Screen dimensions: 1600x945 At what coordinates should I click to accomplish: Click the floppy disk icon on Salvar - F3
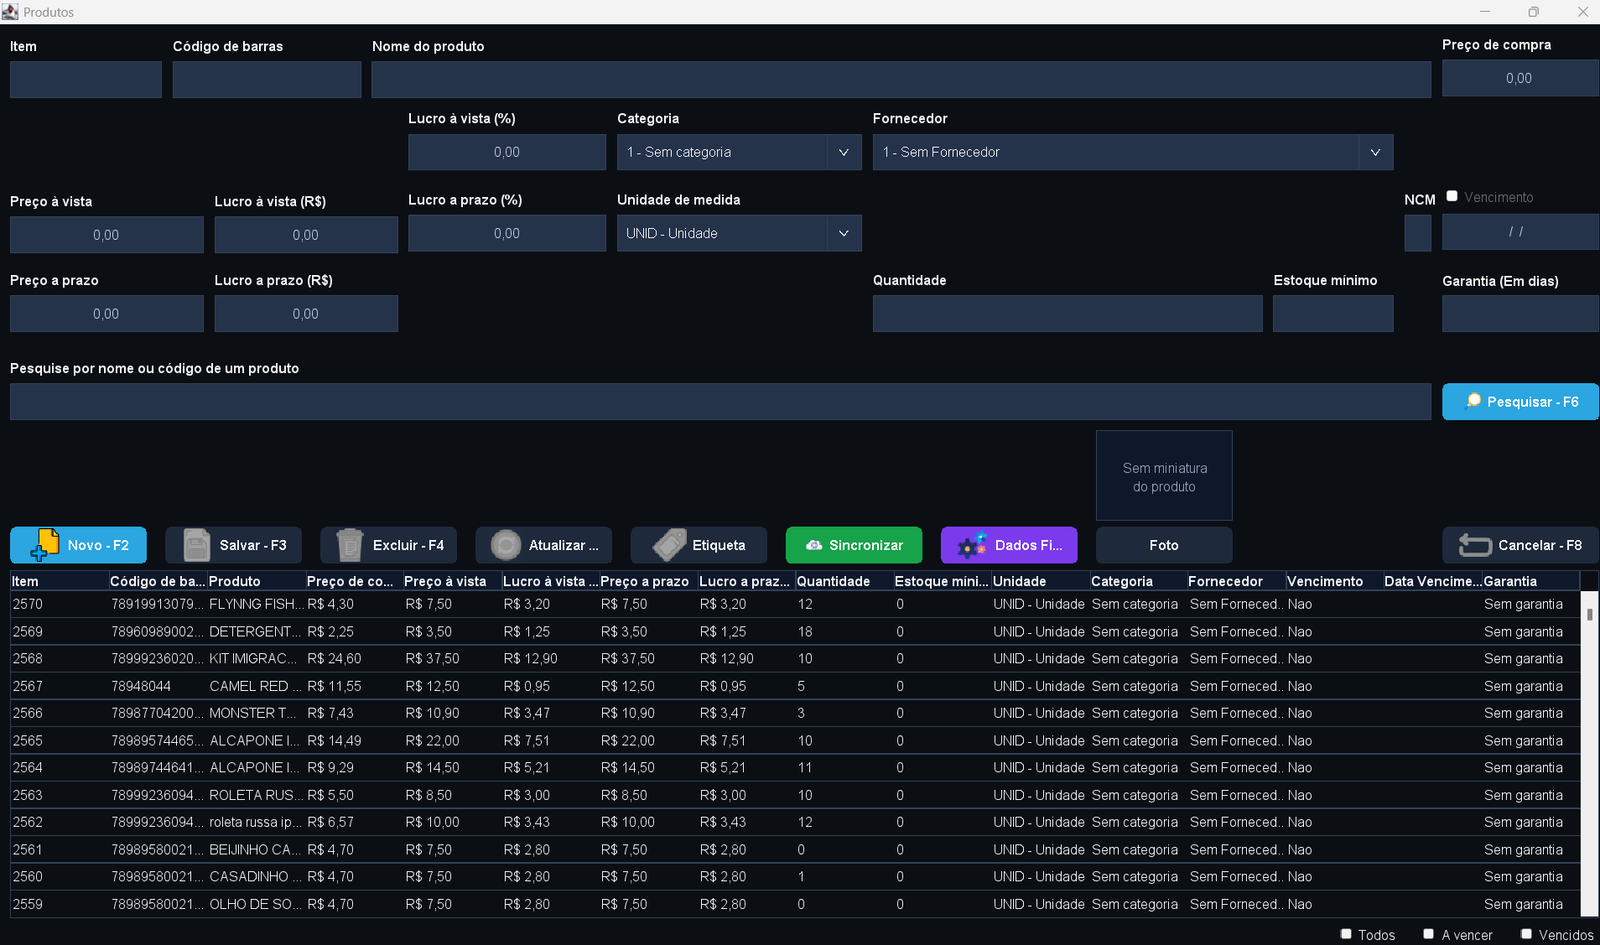coord(197,545)
